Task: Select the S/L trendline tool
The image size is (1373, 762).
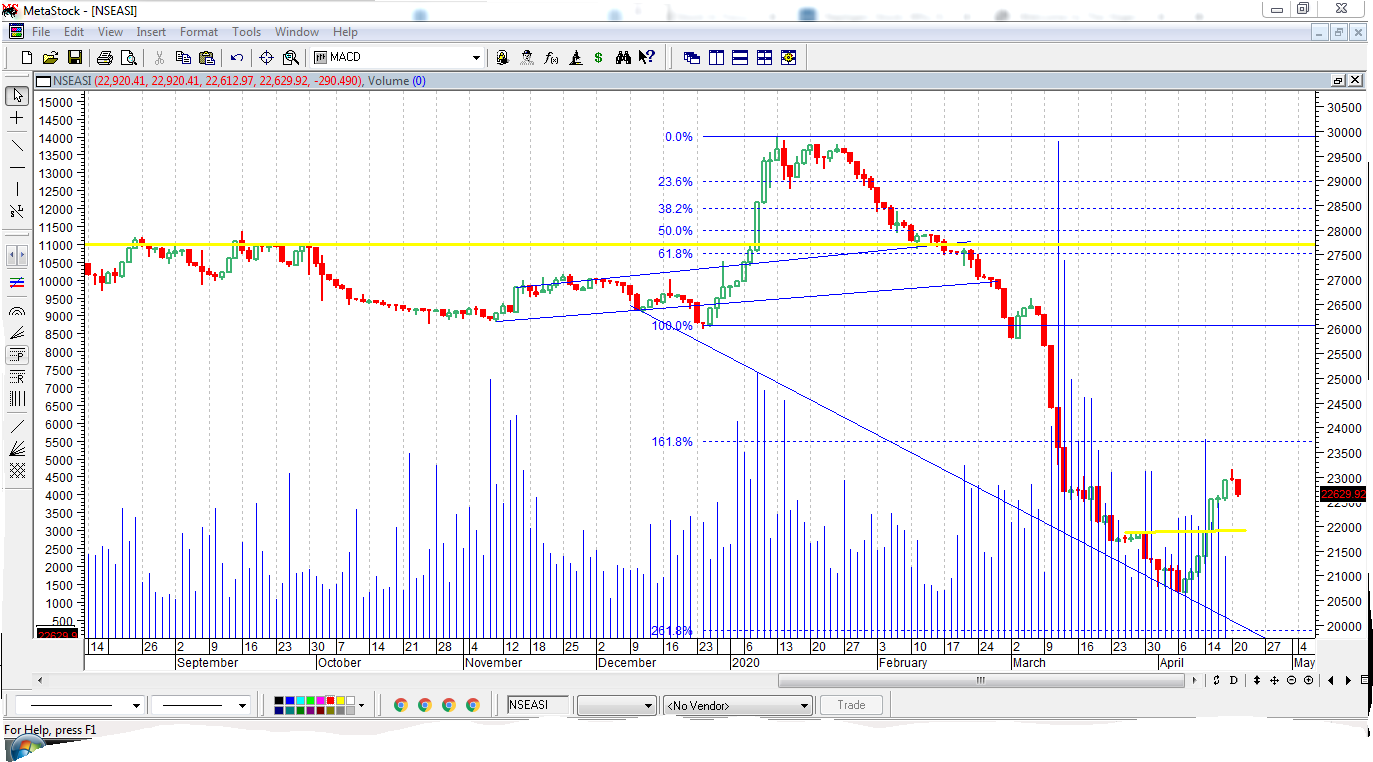Action: [x=17, y=210]
